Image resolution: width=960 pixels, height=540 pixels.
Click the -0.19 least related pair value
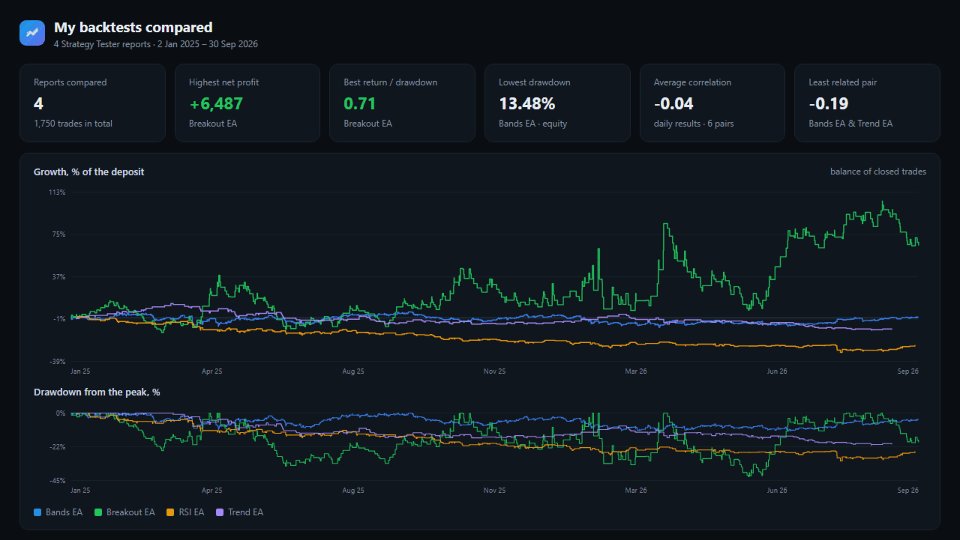828,104
